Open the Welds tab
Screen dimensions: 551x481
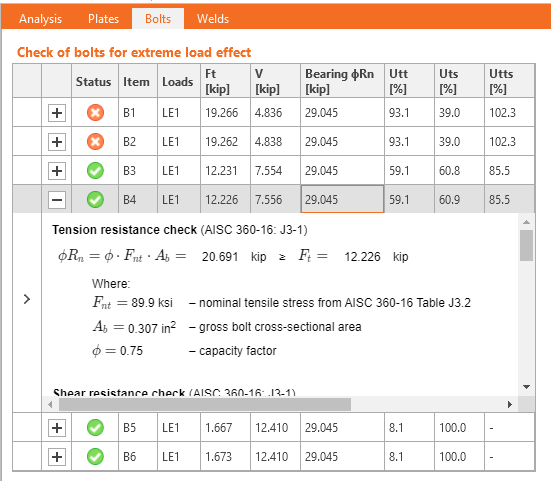[213, 19]
